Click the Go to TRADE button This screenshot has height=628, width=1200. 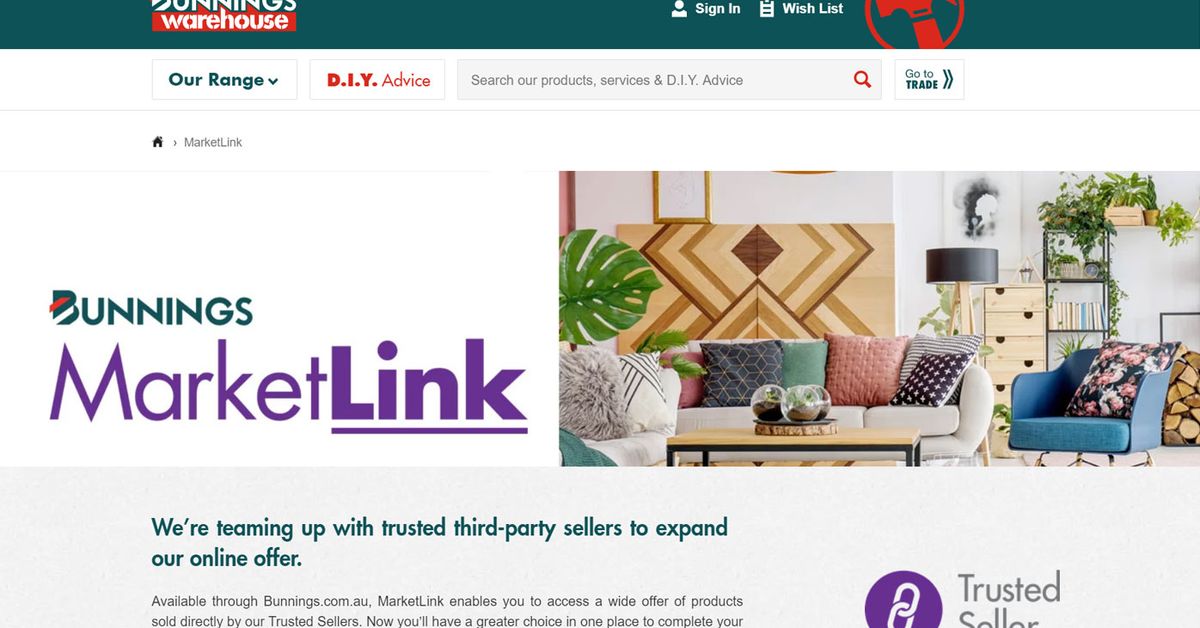point(929,80)
